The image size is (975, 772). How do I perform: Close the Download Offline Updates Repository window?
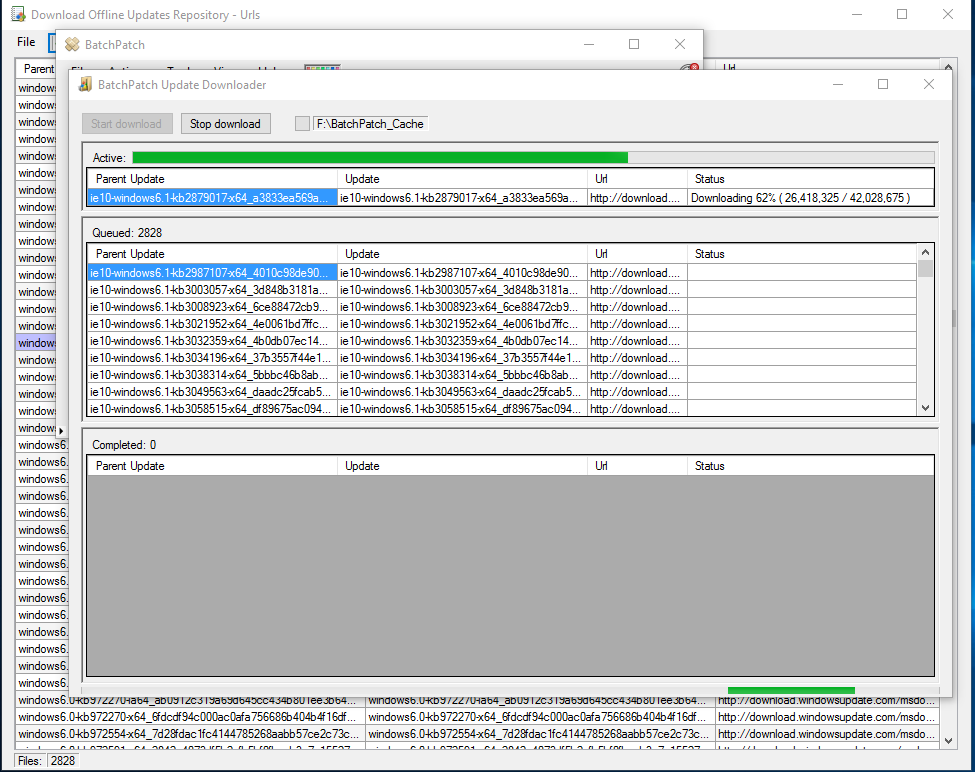click(x=948, y=14)
